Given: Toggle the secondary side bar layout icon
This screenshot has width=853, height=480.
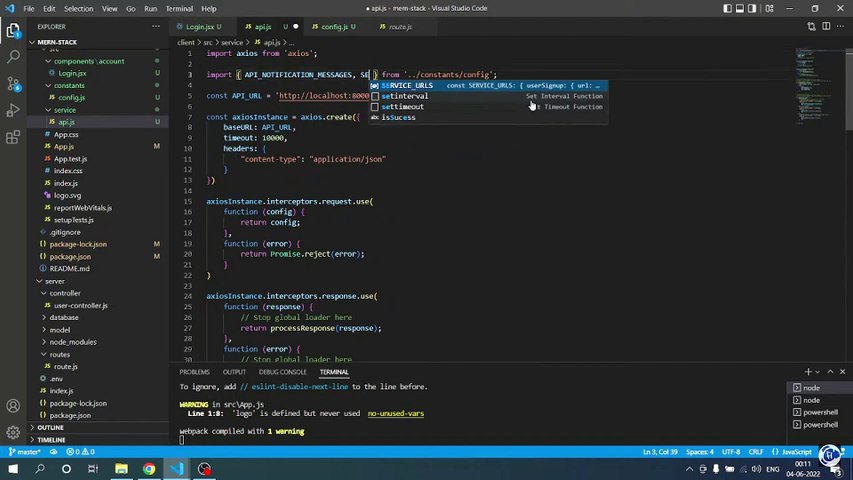Looking at the screenshot, I should (x=752, y=8).
